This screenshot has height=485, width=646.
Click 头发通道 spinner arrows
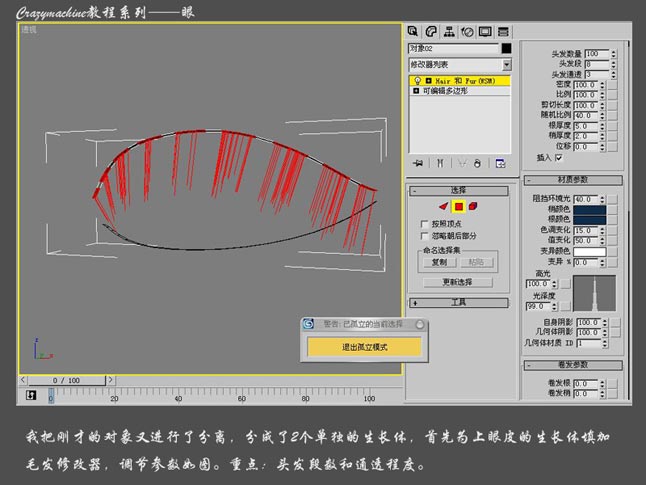tap(614, 75)
